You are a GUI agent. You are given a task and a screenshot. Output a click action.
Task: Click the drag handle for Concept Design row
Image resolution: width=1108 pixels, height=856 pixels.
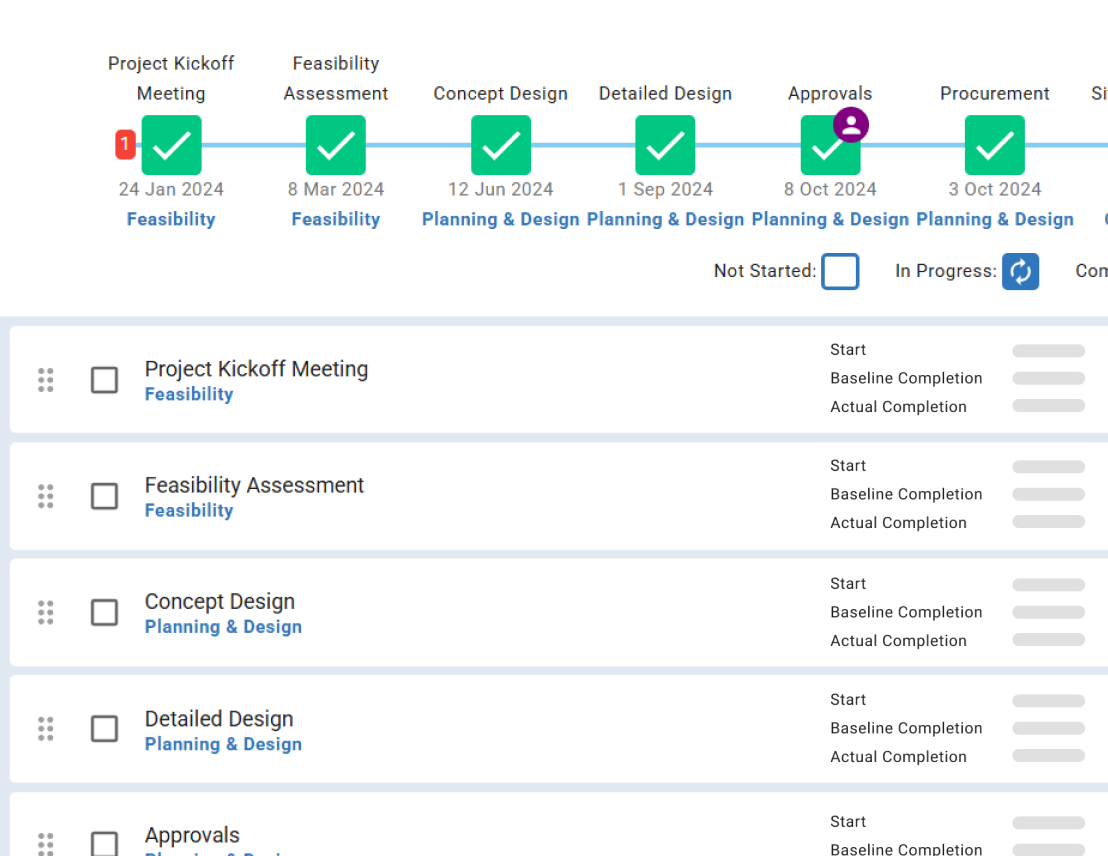click(45, 612)
